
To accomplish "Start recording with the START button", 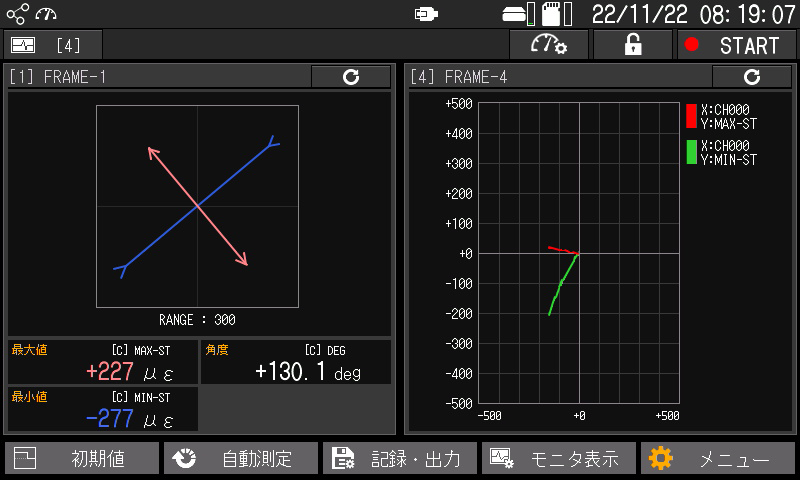I will 736,45.
